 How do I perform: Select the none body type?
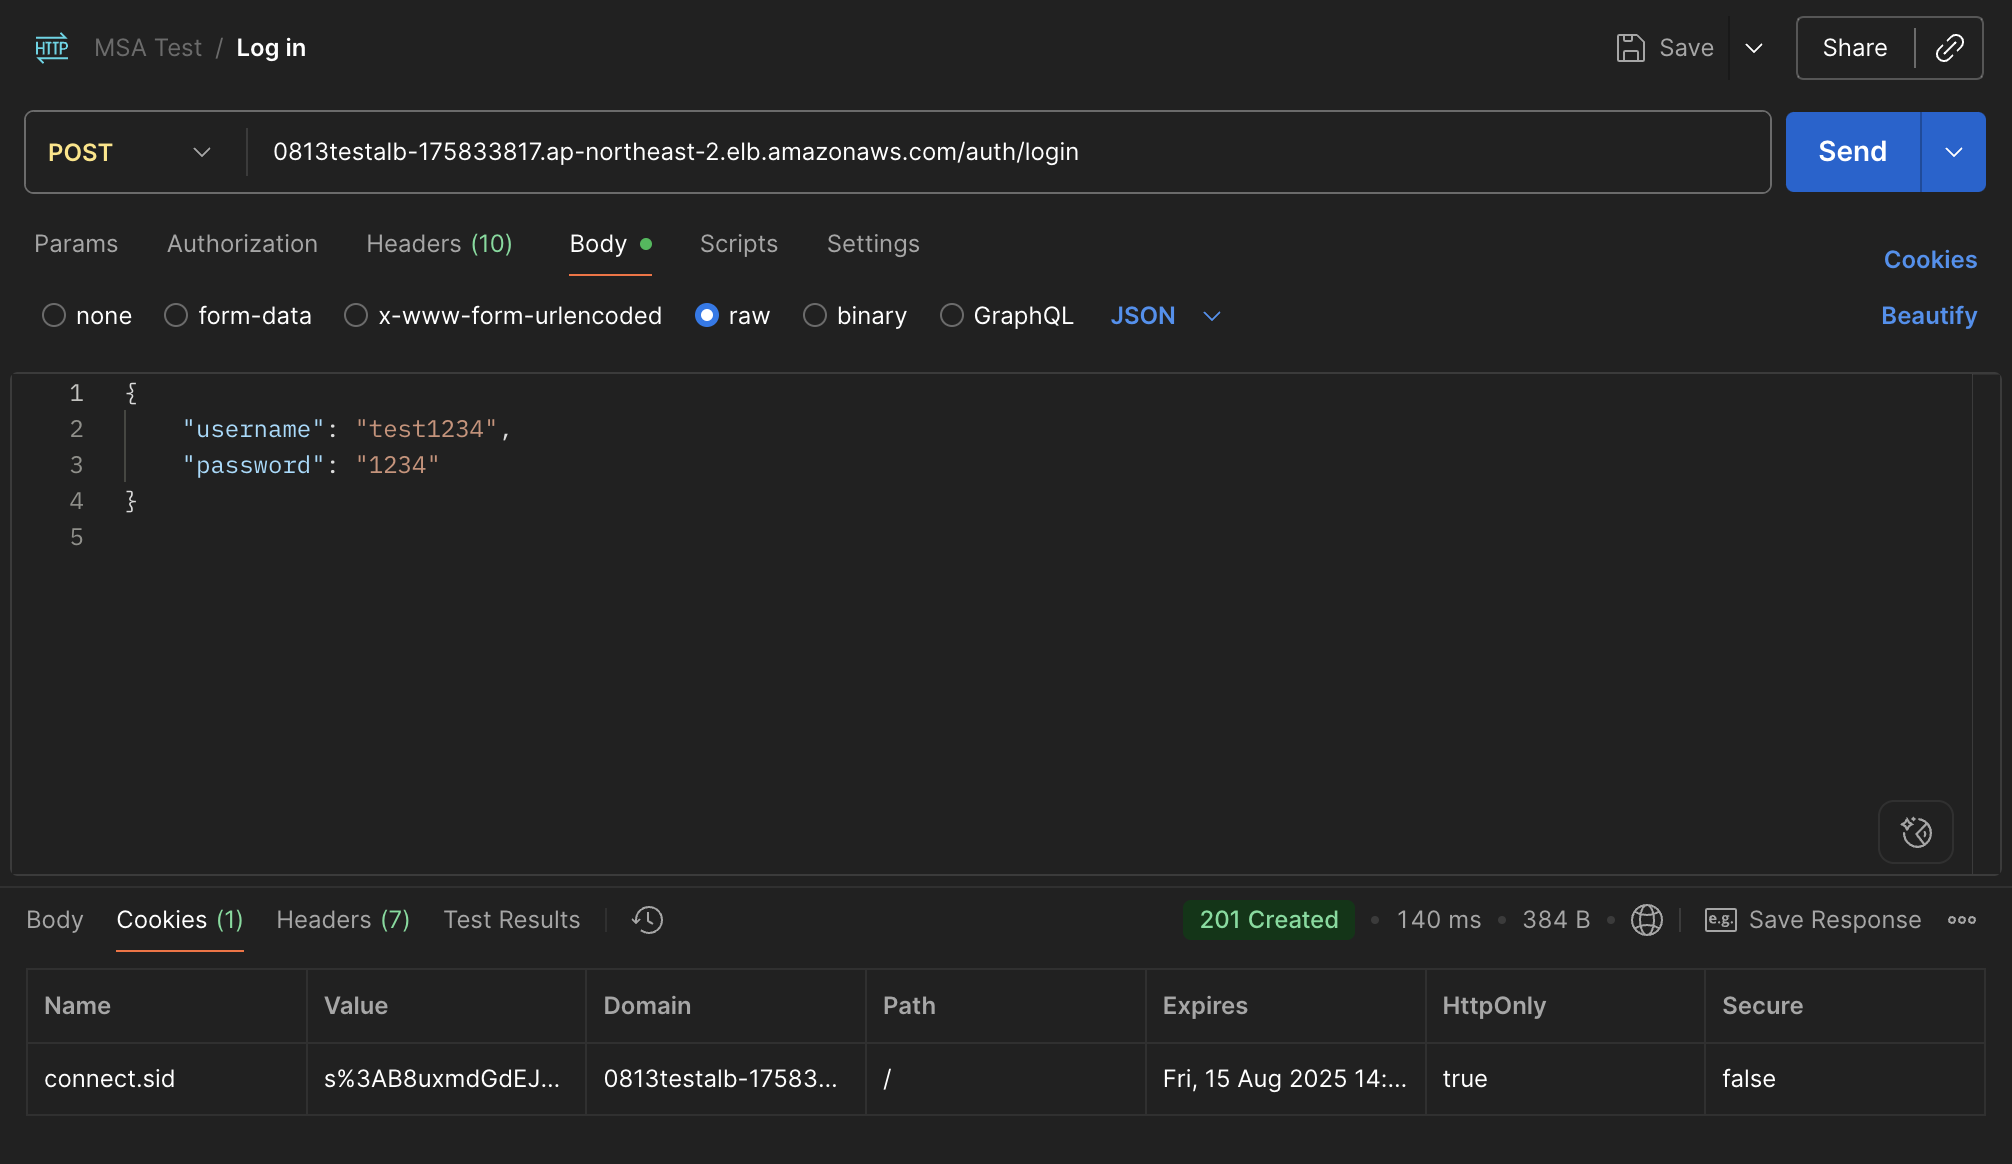pyautogui.click(x=54, y=316)
